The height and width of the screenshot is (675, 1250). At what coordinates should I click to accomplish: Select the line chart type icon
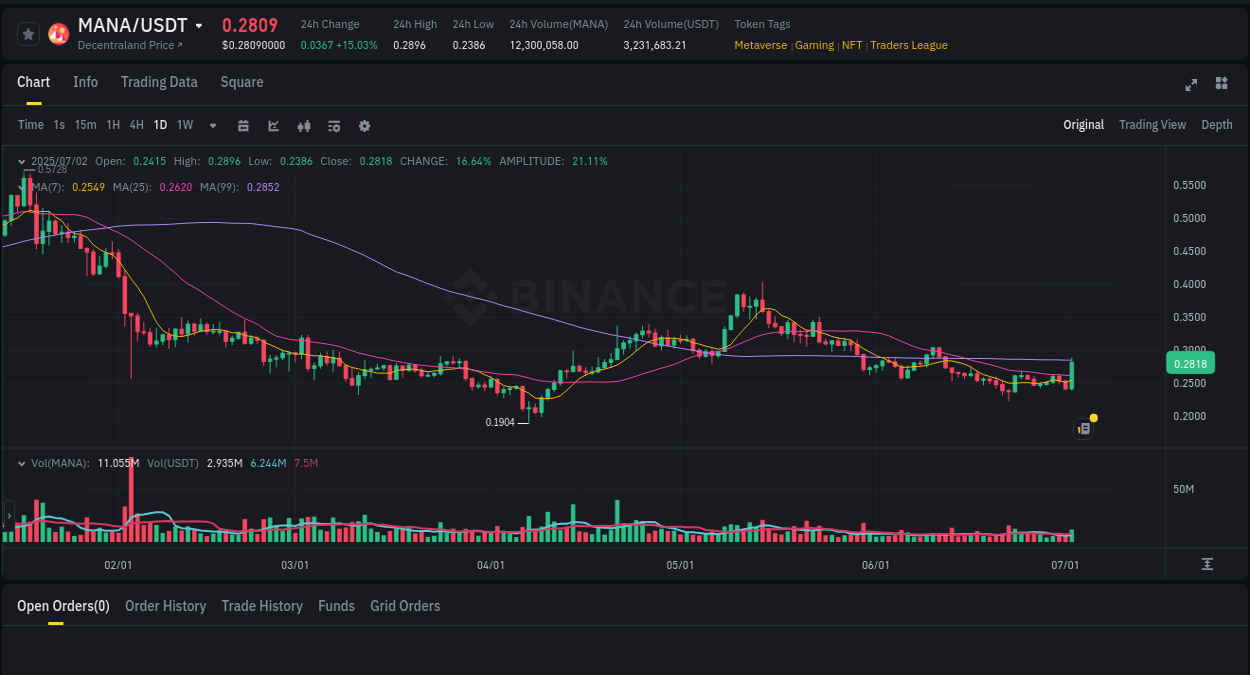[272, 125]
